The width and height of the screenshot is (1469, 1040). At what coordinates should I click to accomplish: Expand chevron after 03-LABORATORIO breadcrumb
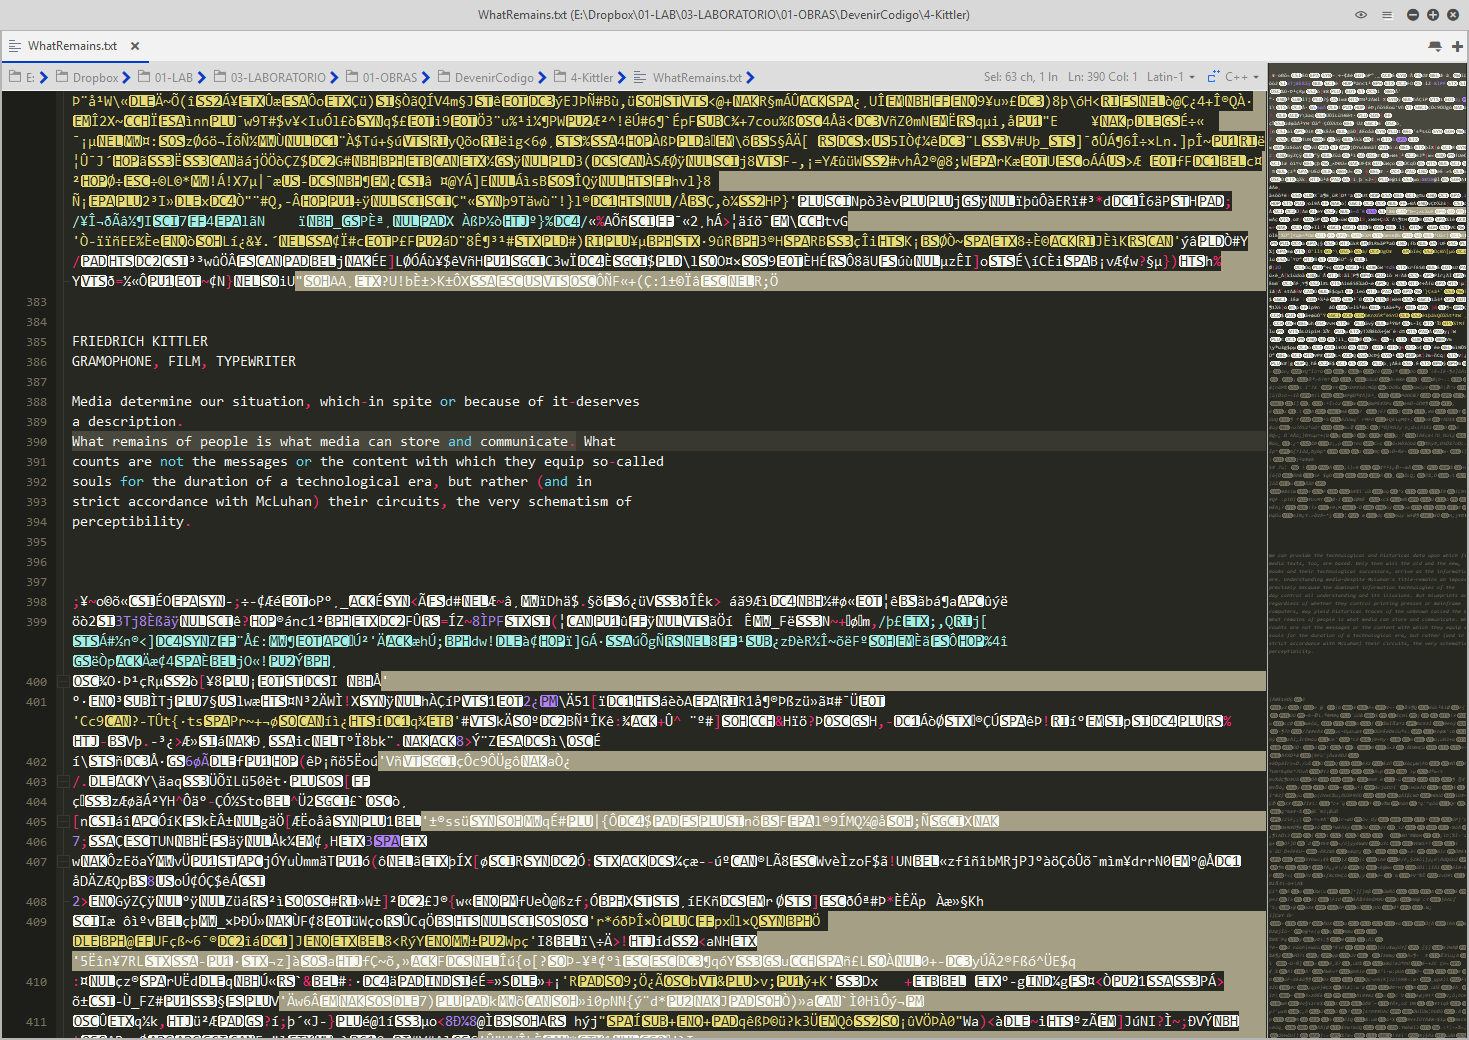click(x=335, y=77)
